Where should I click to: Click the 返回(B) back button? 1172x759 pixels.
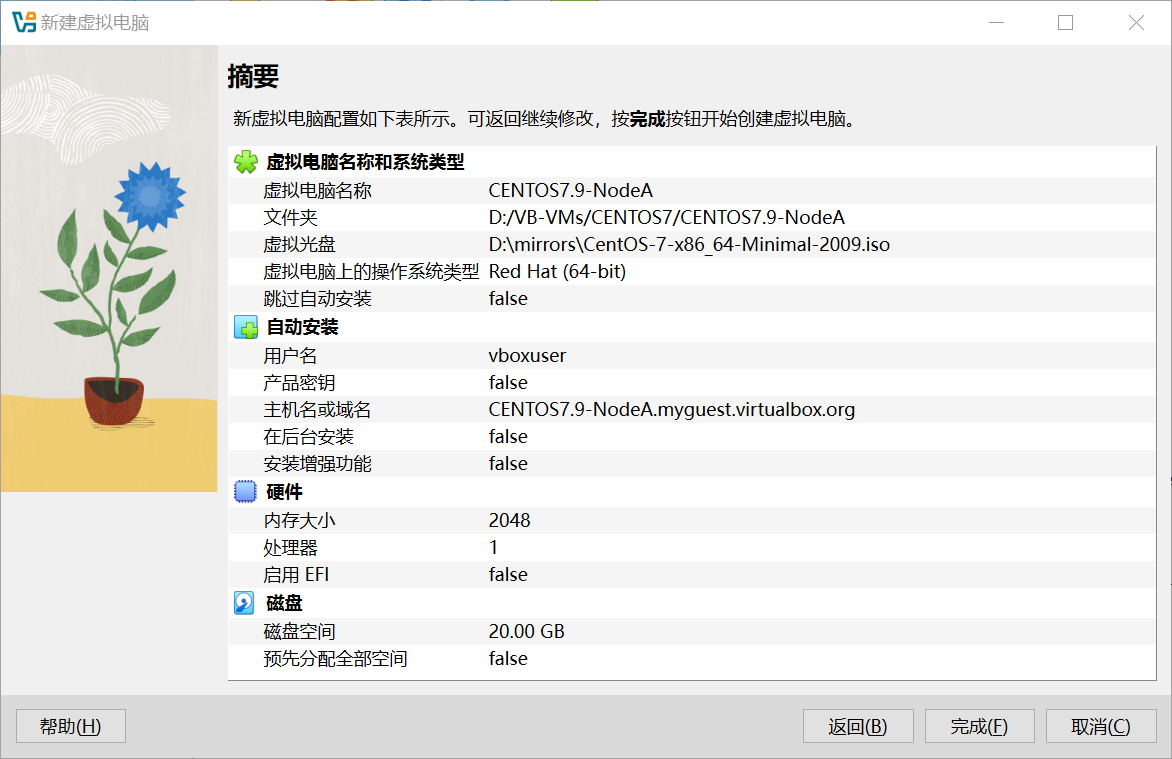(858, 726)
